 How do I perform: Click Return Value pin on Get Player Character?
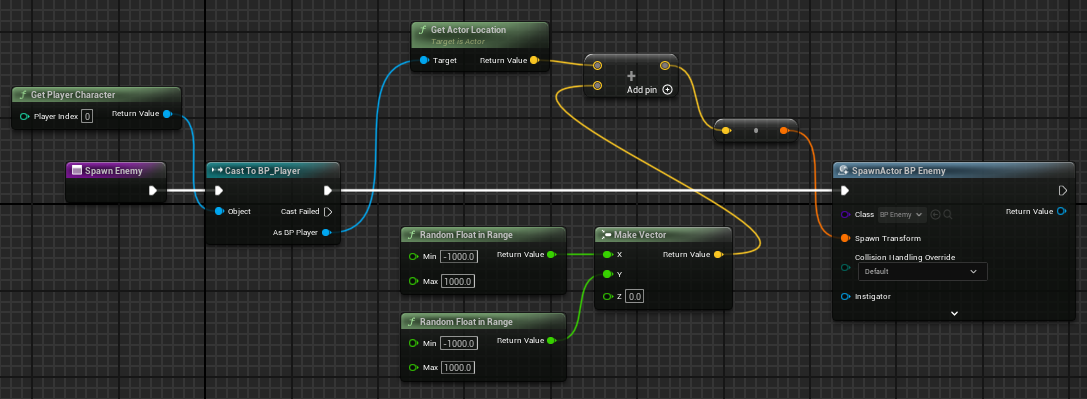coord(167,114)
